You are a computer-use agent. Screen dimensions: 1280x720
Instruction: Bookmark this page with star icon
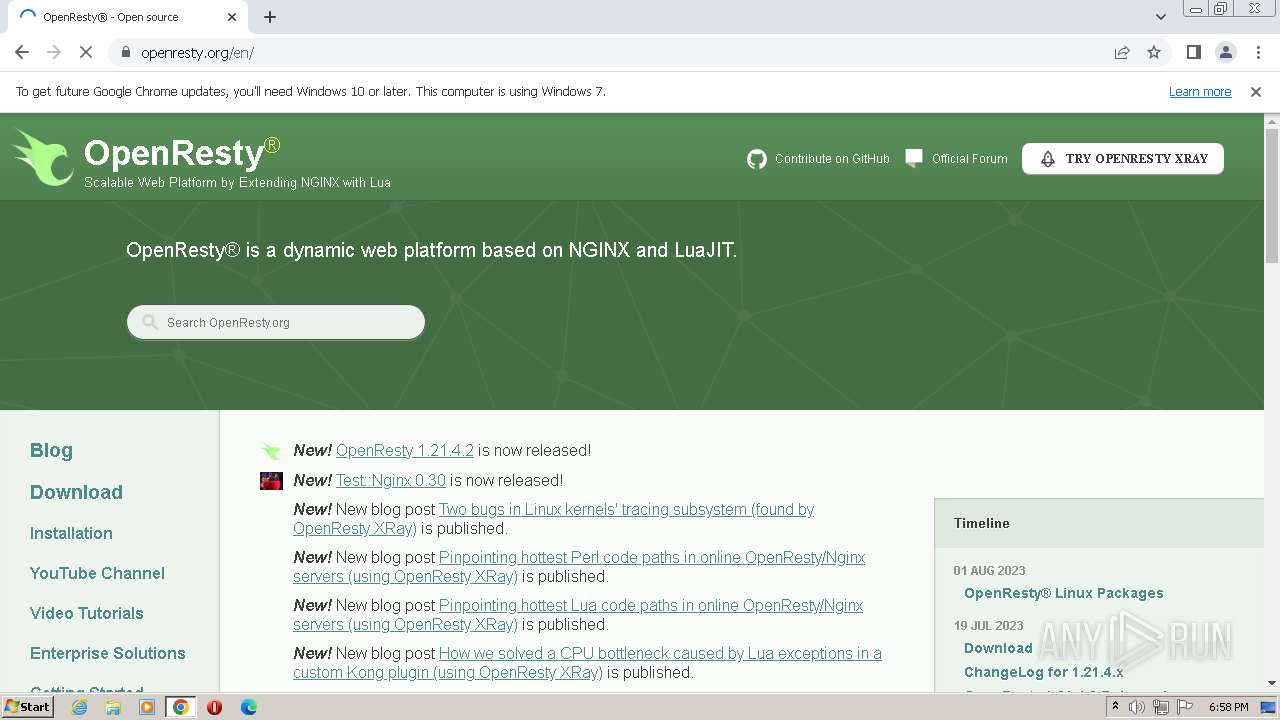[1154, 52]
